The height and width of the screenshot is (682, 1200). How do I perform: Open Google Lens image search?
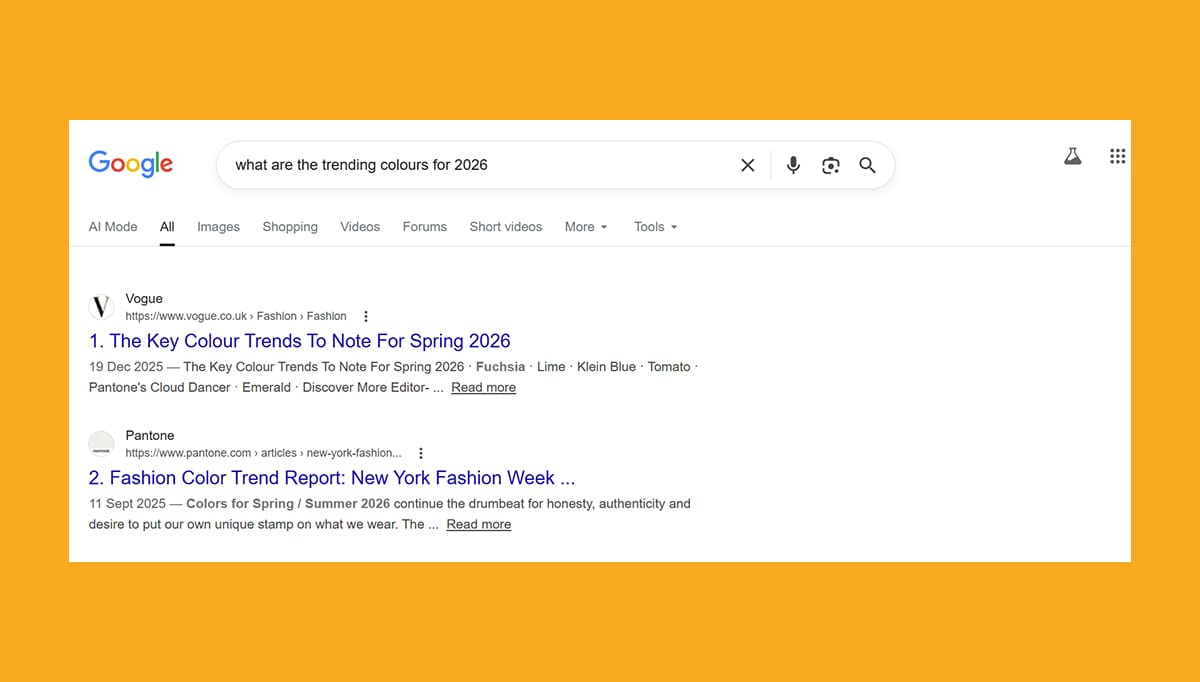(x=831, y=165)
